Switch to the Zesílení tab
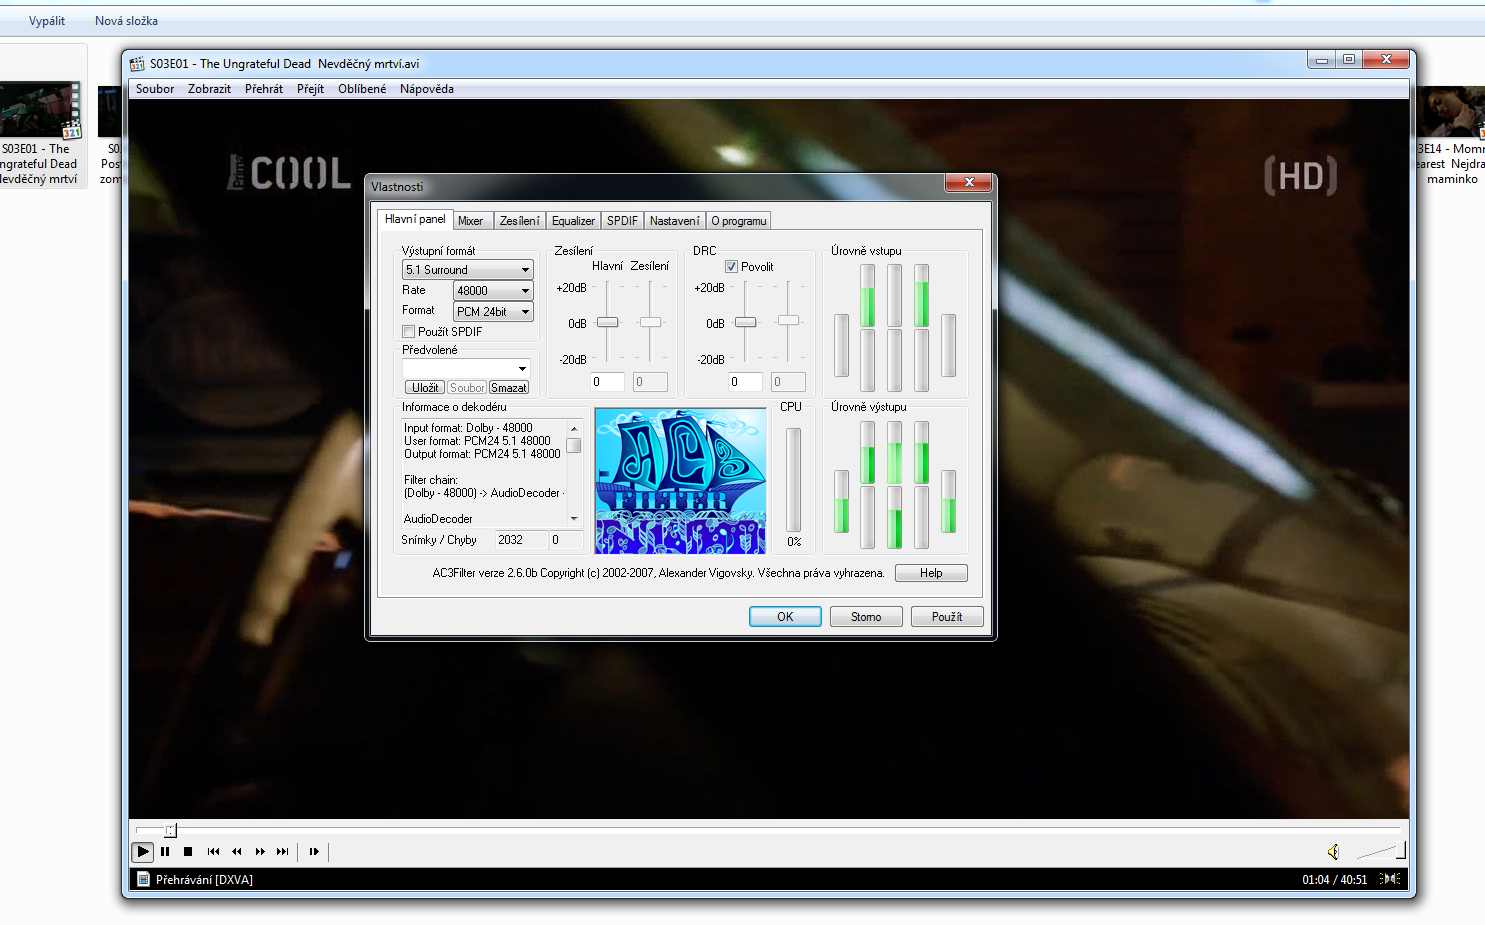The height and width of the screenshot is (925, 1485). click(519, 221)
